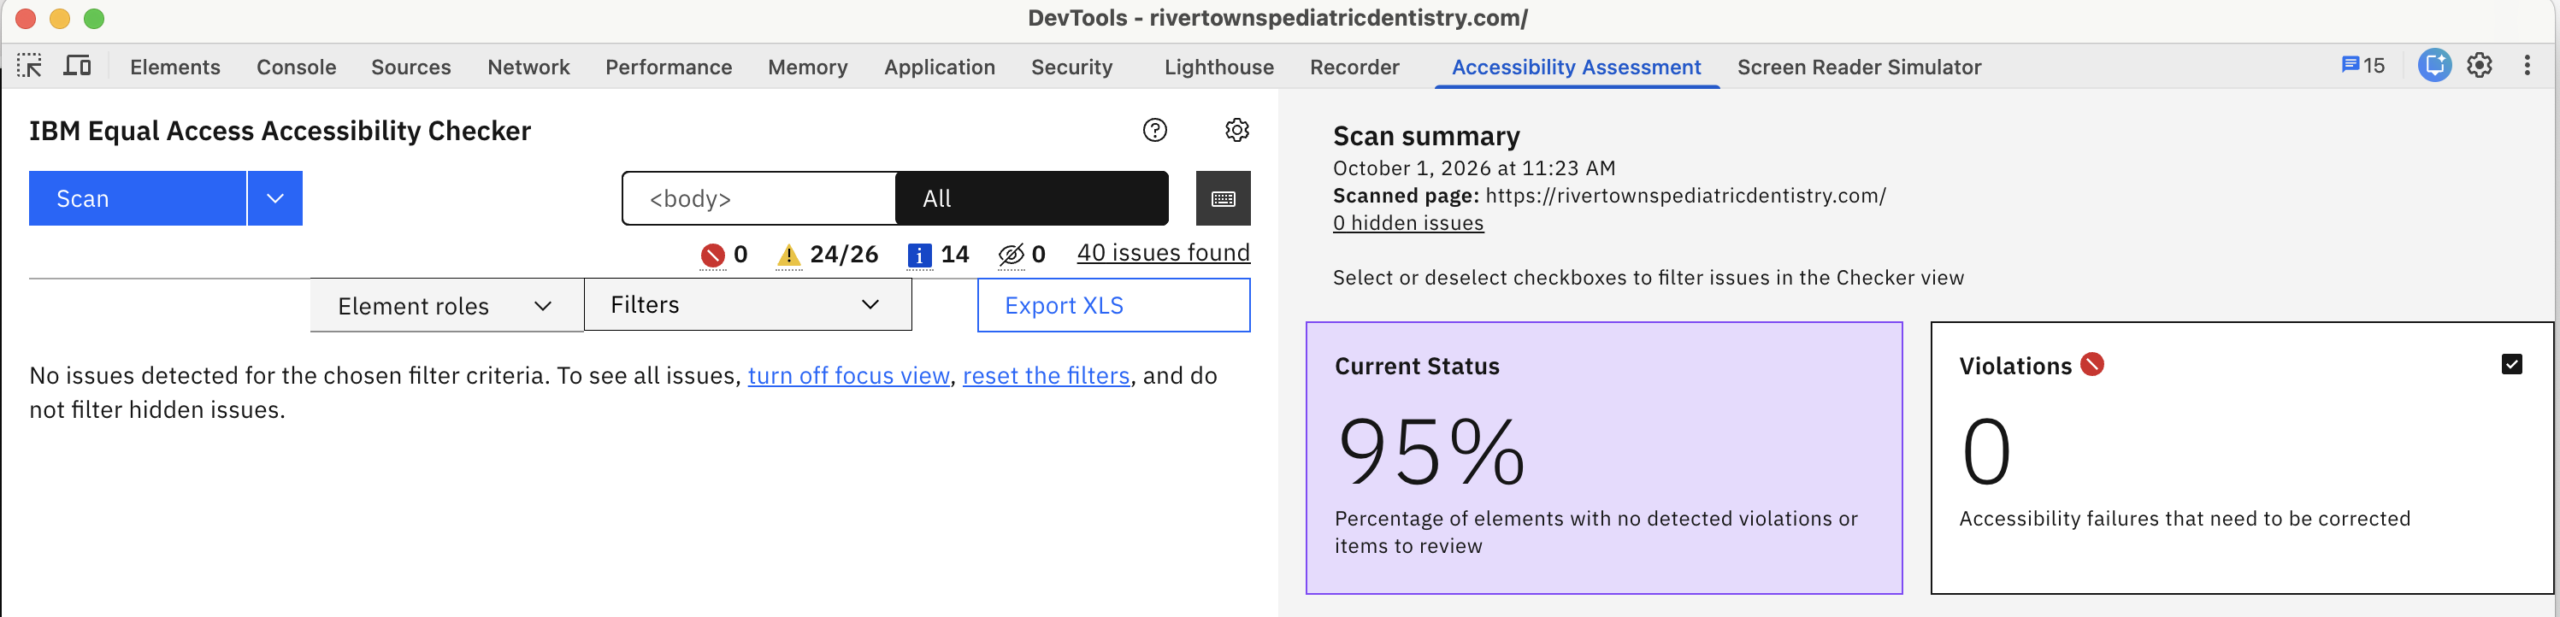Toggle the device toolbar icon

click(77, 66)
